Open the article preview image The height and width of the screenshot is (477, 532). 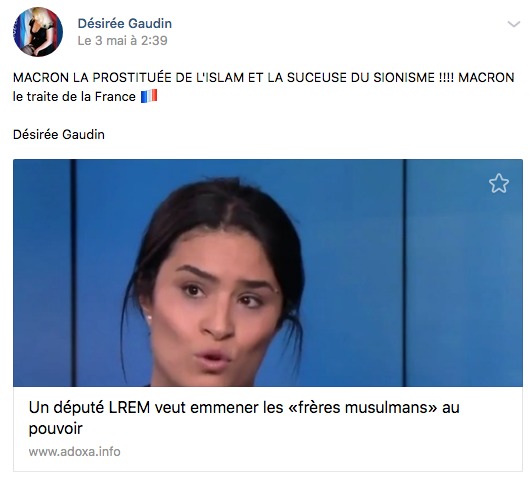268,273
